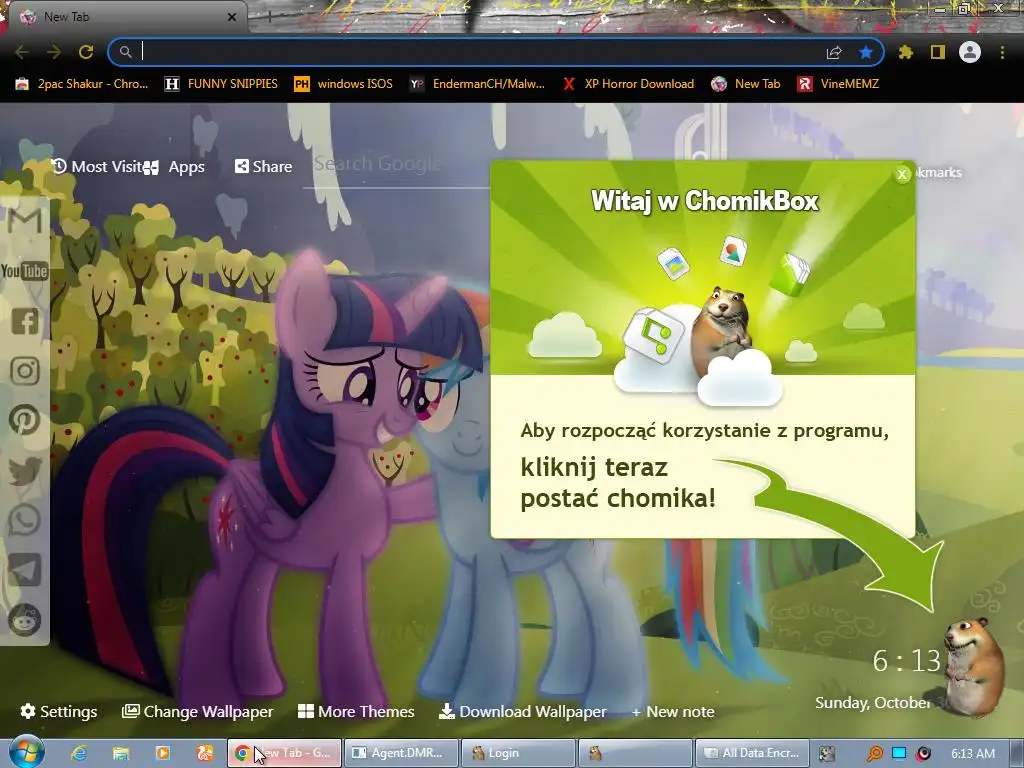The width and height of the screenshot is (1024, 768).
Task: Switch to All Data Encr... taskbar window
Action: point(752,753)
